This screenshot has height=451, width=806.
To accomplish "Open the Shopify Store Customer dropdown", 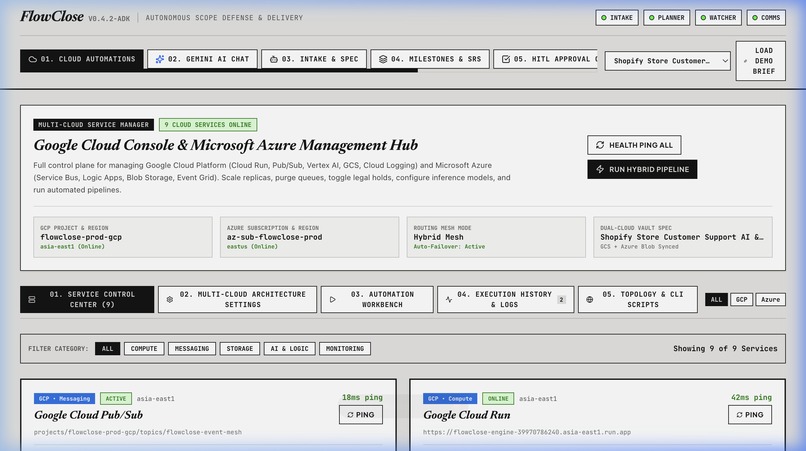I will pyautogui.click(x=667, y=61).
